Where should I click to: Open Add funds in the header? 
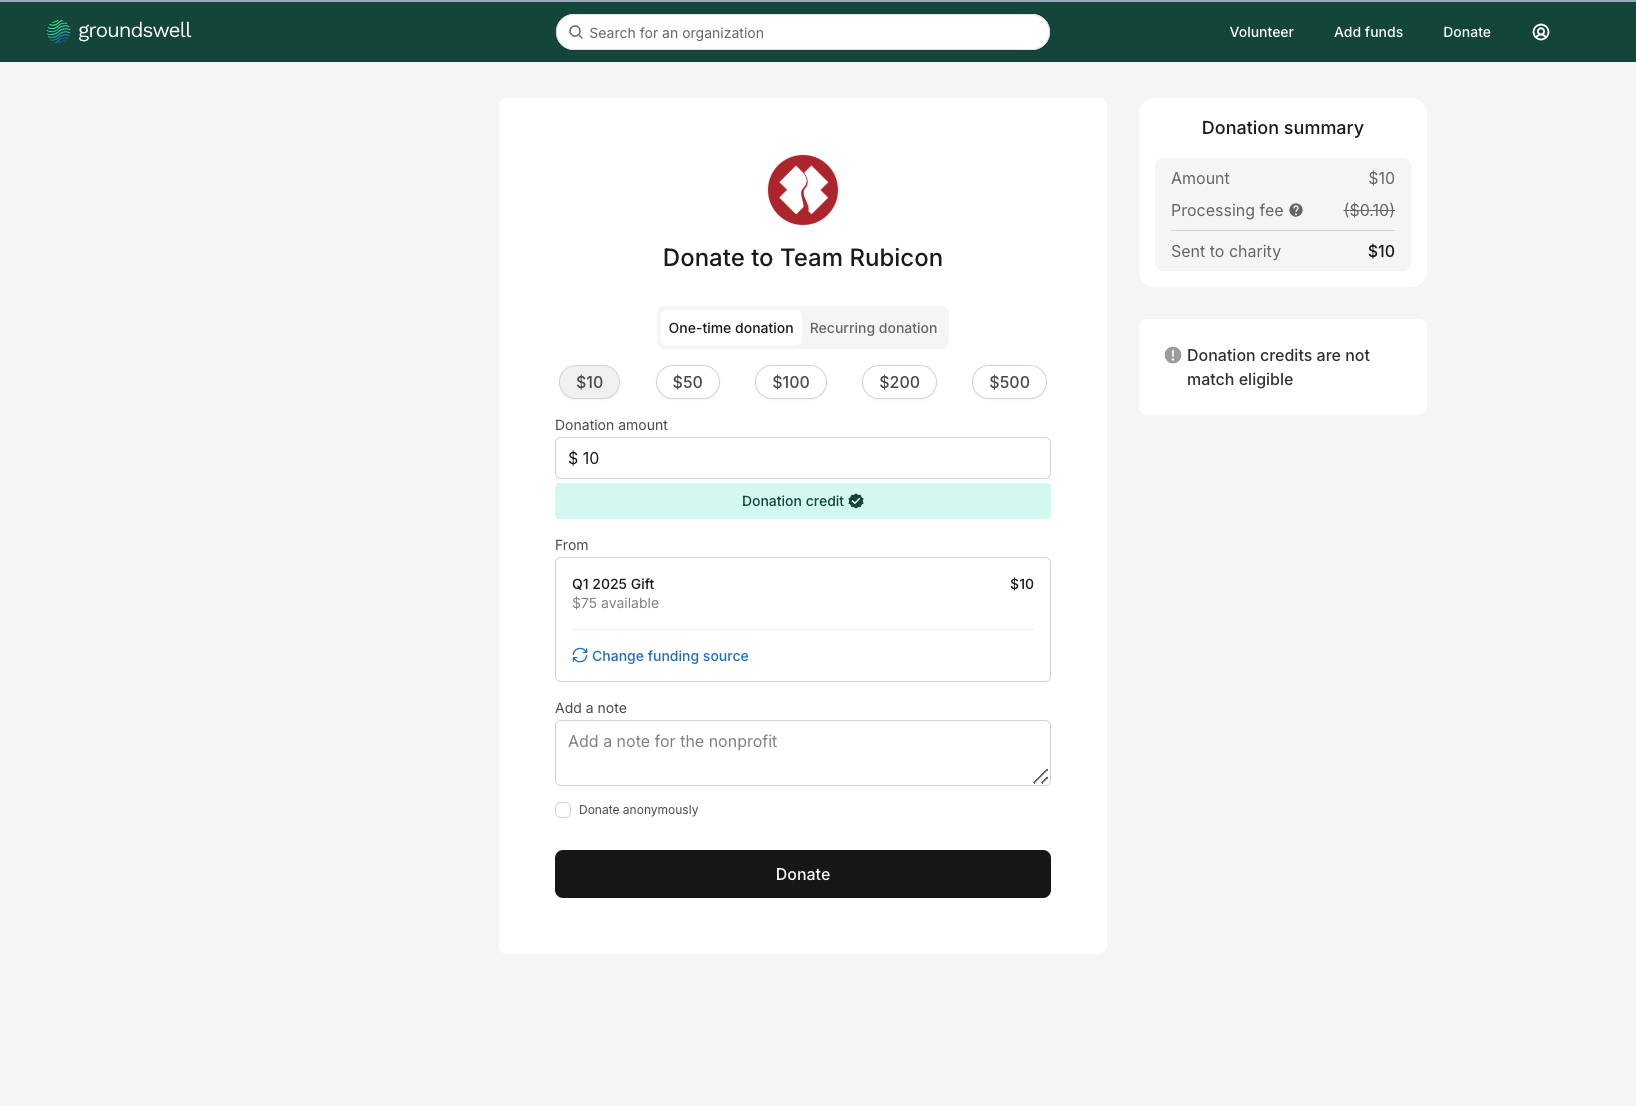click(x=1368, y=32)
